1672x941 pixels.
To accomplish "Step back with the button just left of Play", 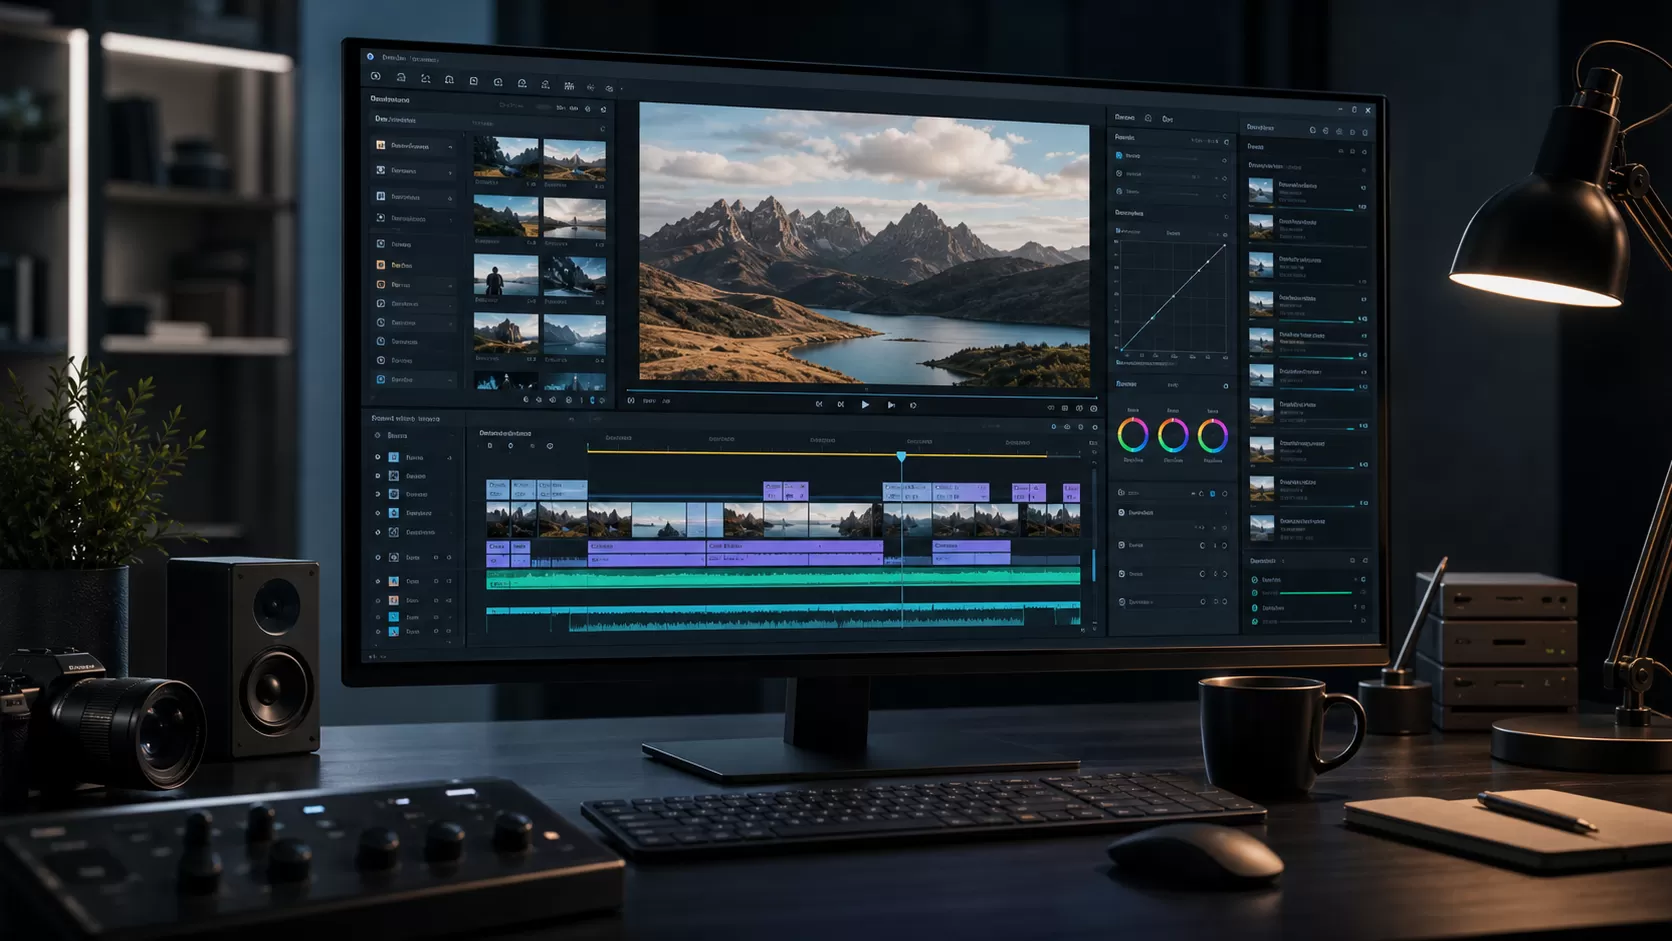I will pos(840,405).
